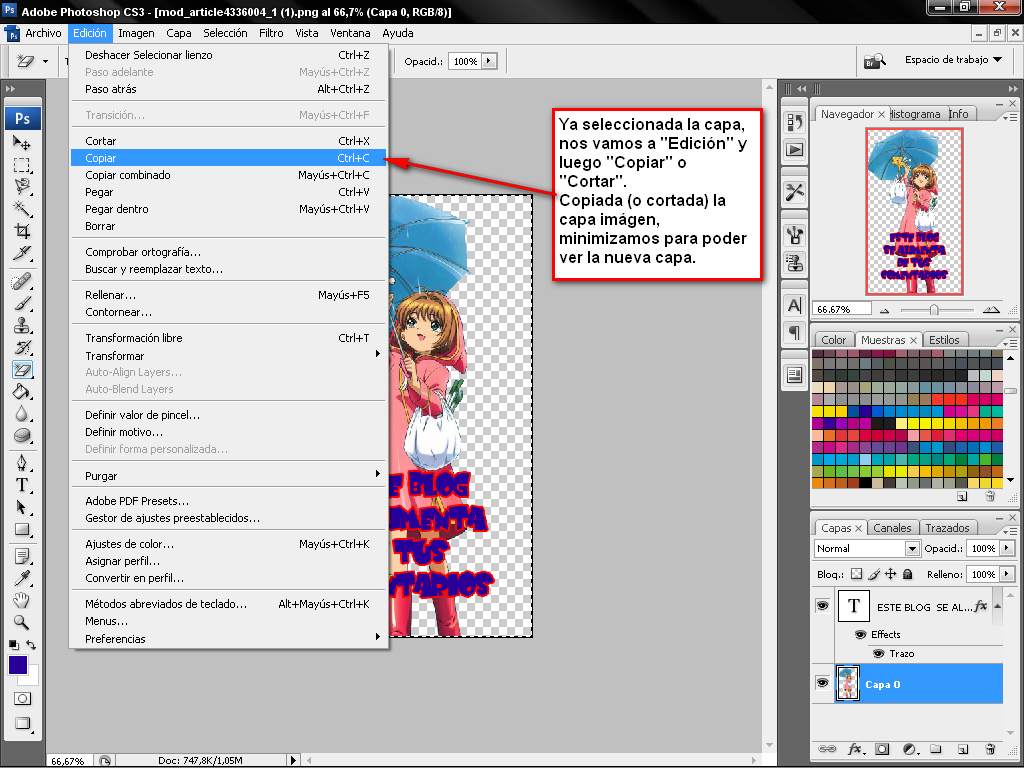Toggle lock position

[x=891, y=574]
